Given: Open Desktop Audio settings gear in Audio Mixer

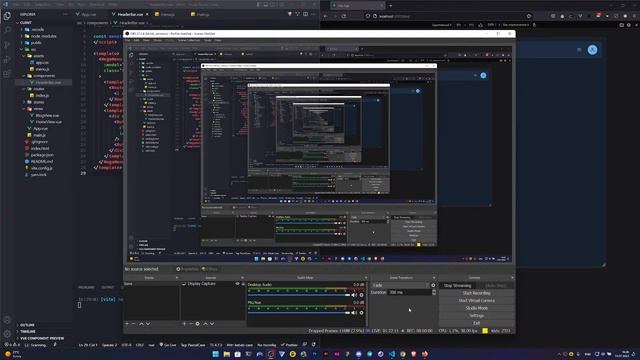Looking at the screenshot, I should click(x=361, y=295).
